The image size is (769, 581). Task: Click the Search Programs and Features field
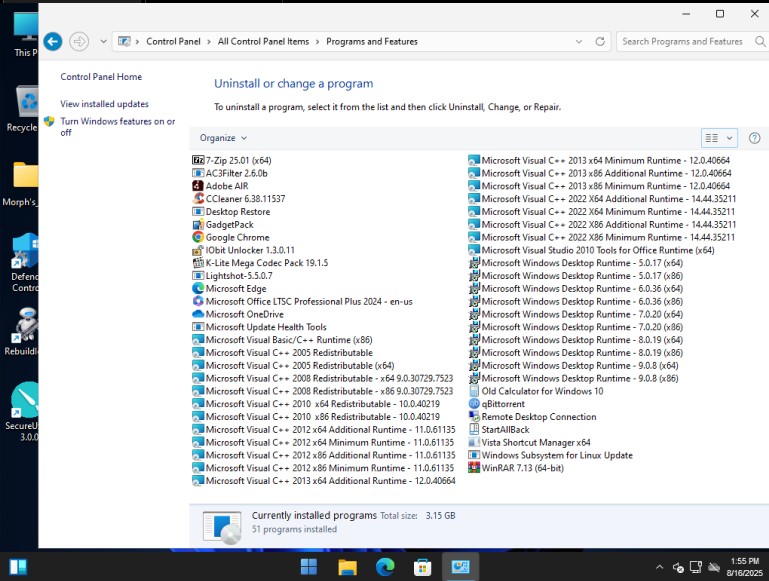click(684, 42)
